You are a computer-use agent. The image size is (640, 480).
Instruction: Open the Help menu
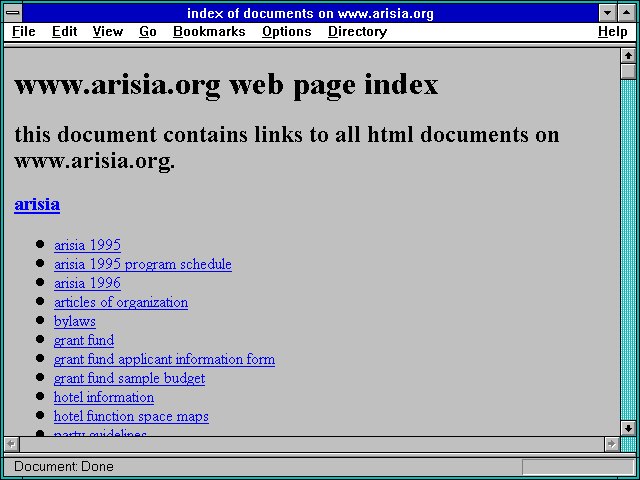click(613, 32)
